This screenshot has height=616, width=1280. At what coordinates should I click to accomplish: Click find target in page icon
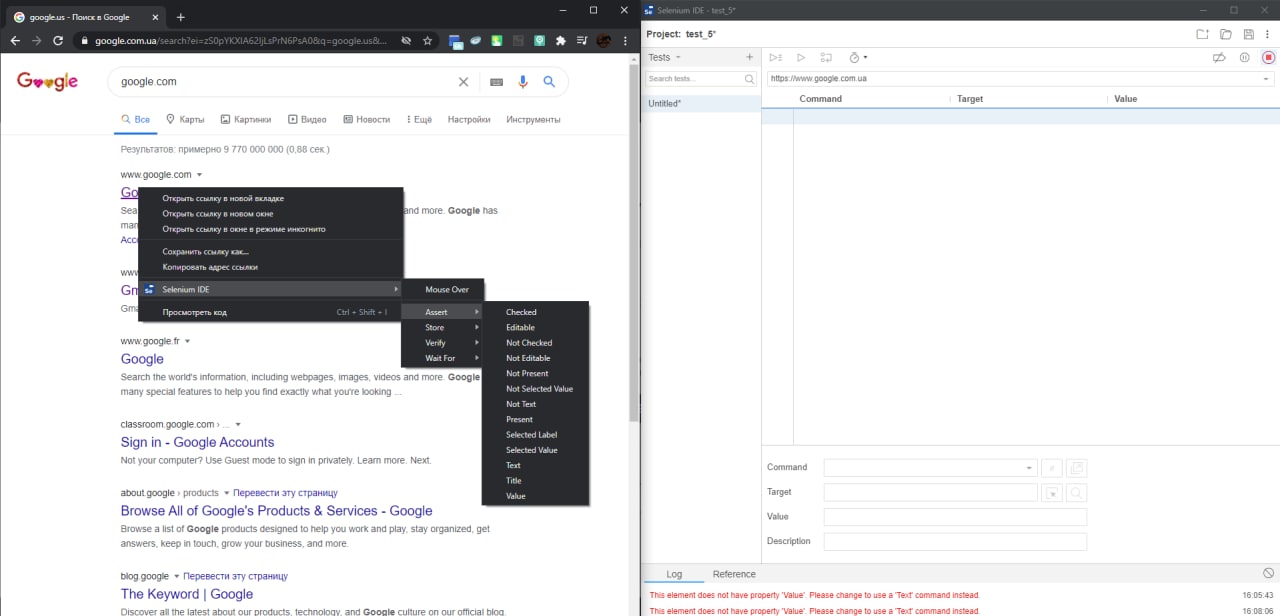(x=1076, y=493)
